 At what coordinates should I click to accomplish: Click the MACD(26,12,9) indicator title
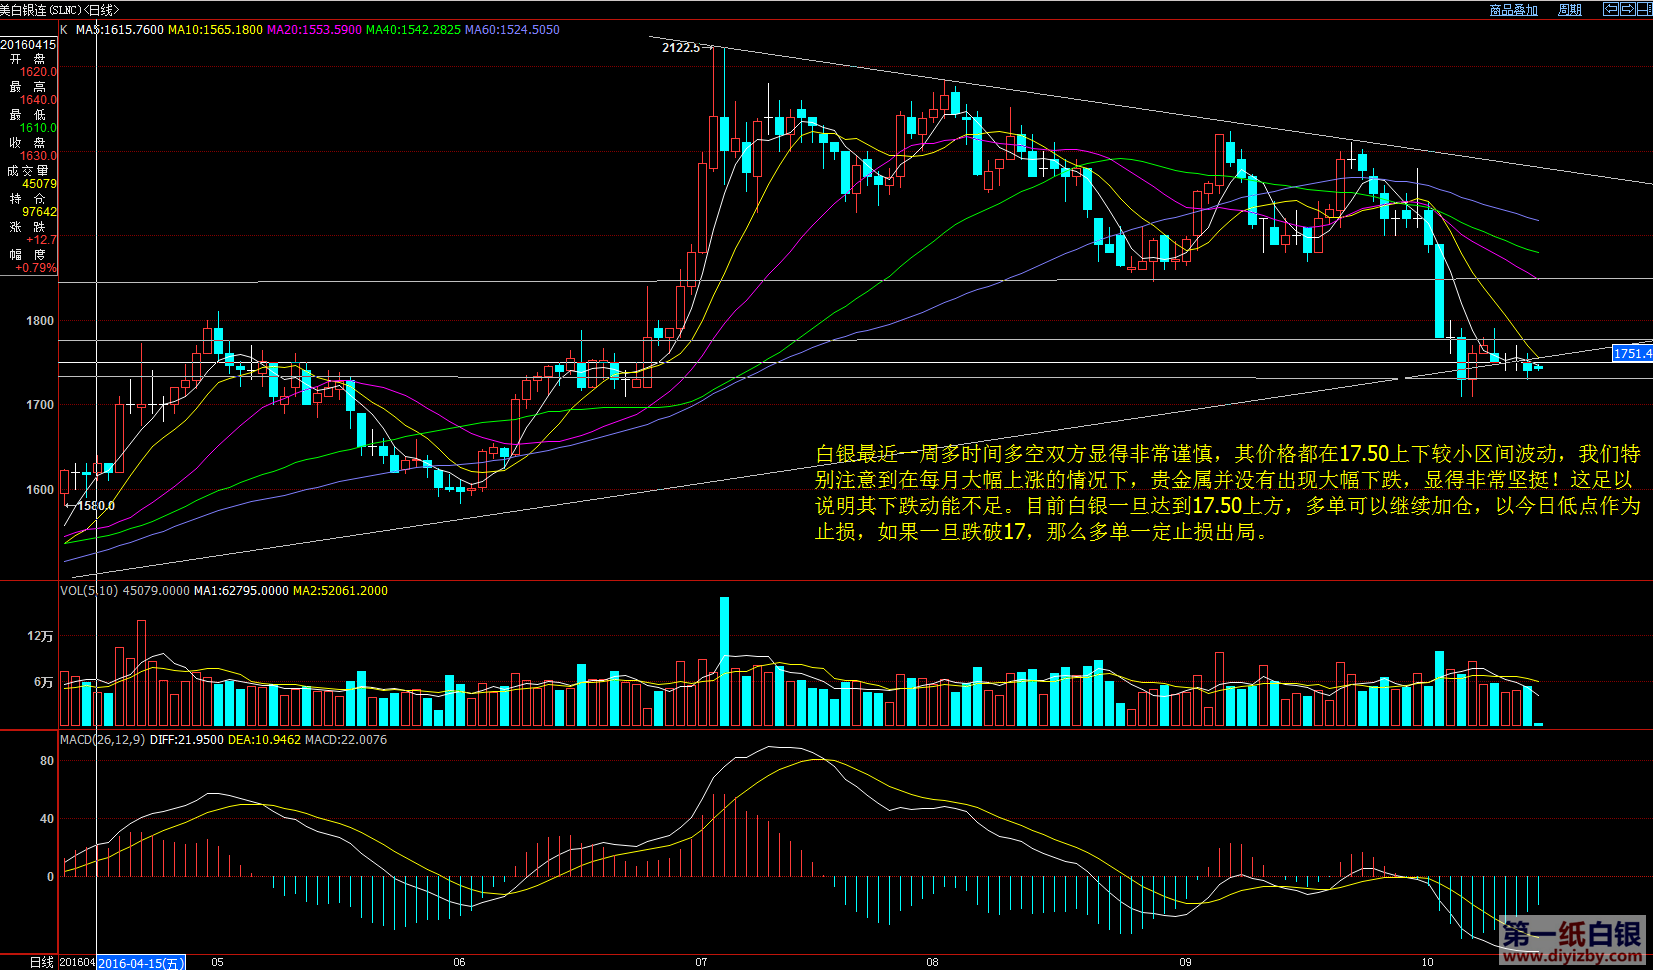(102, 740)
